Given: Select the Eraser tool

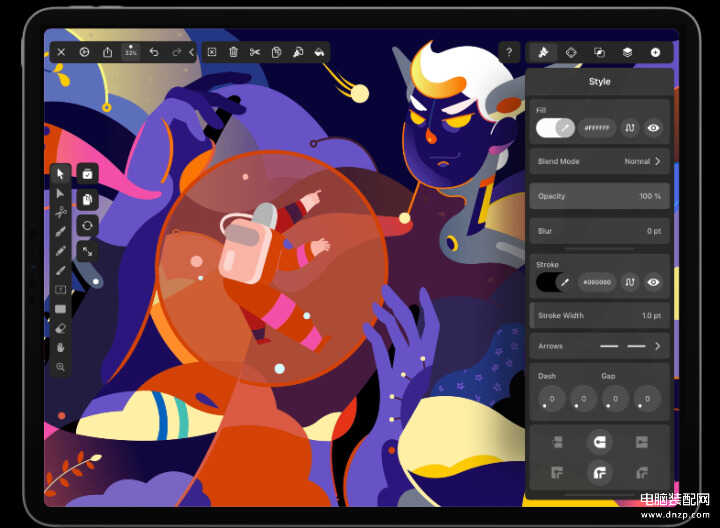Looking at the screenshot, I should click(x=60, y=328).
